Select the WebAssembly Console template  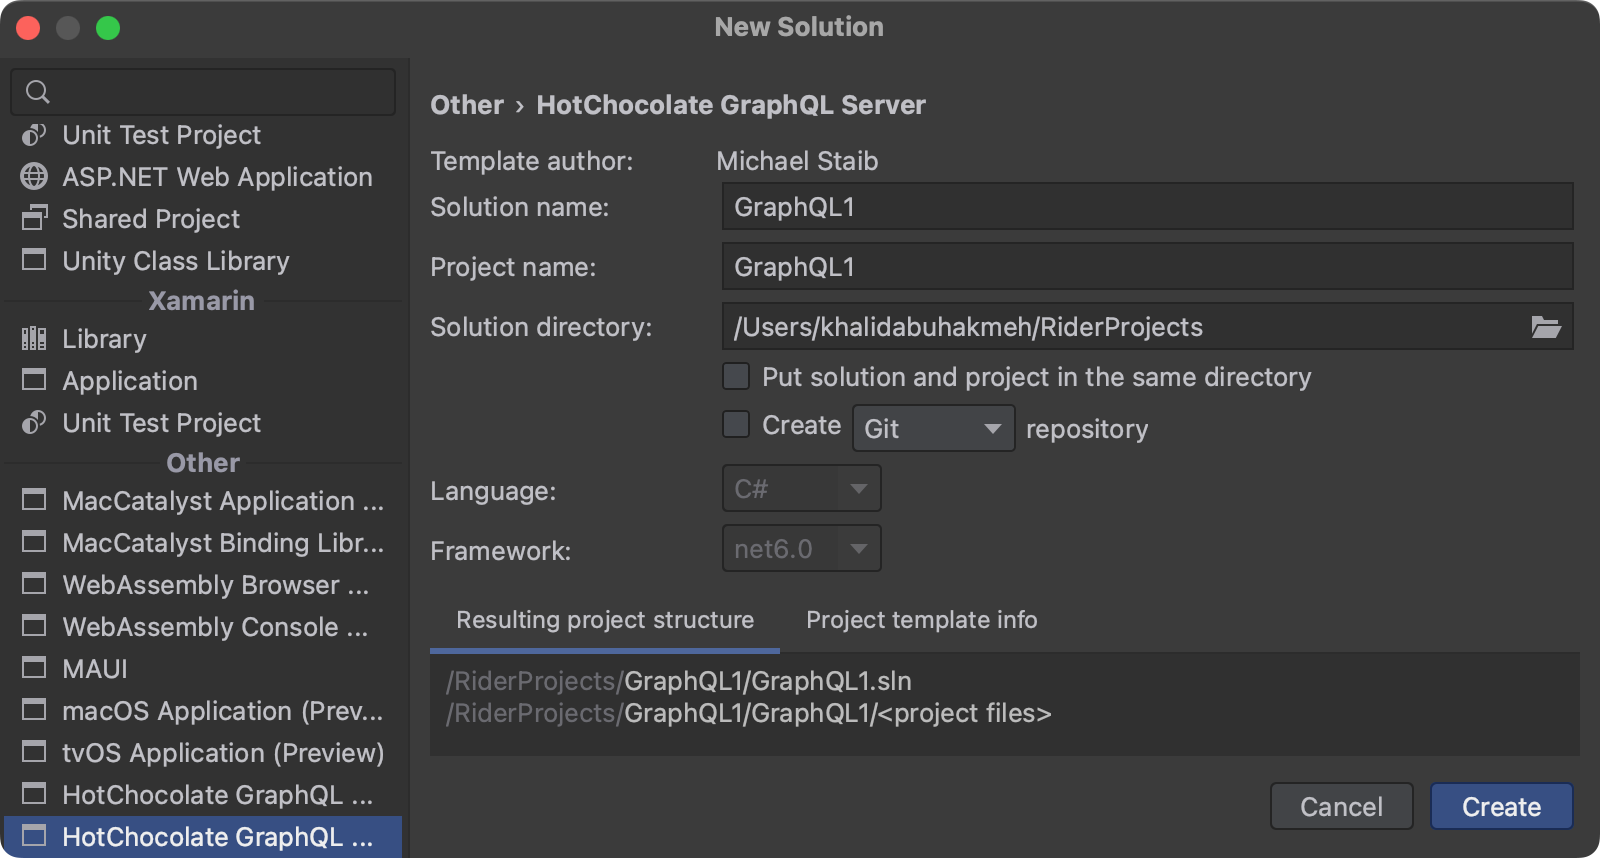pos(203,626)
